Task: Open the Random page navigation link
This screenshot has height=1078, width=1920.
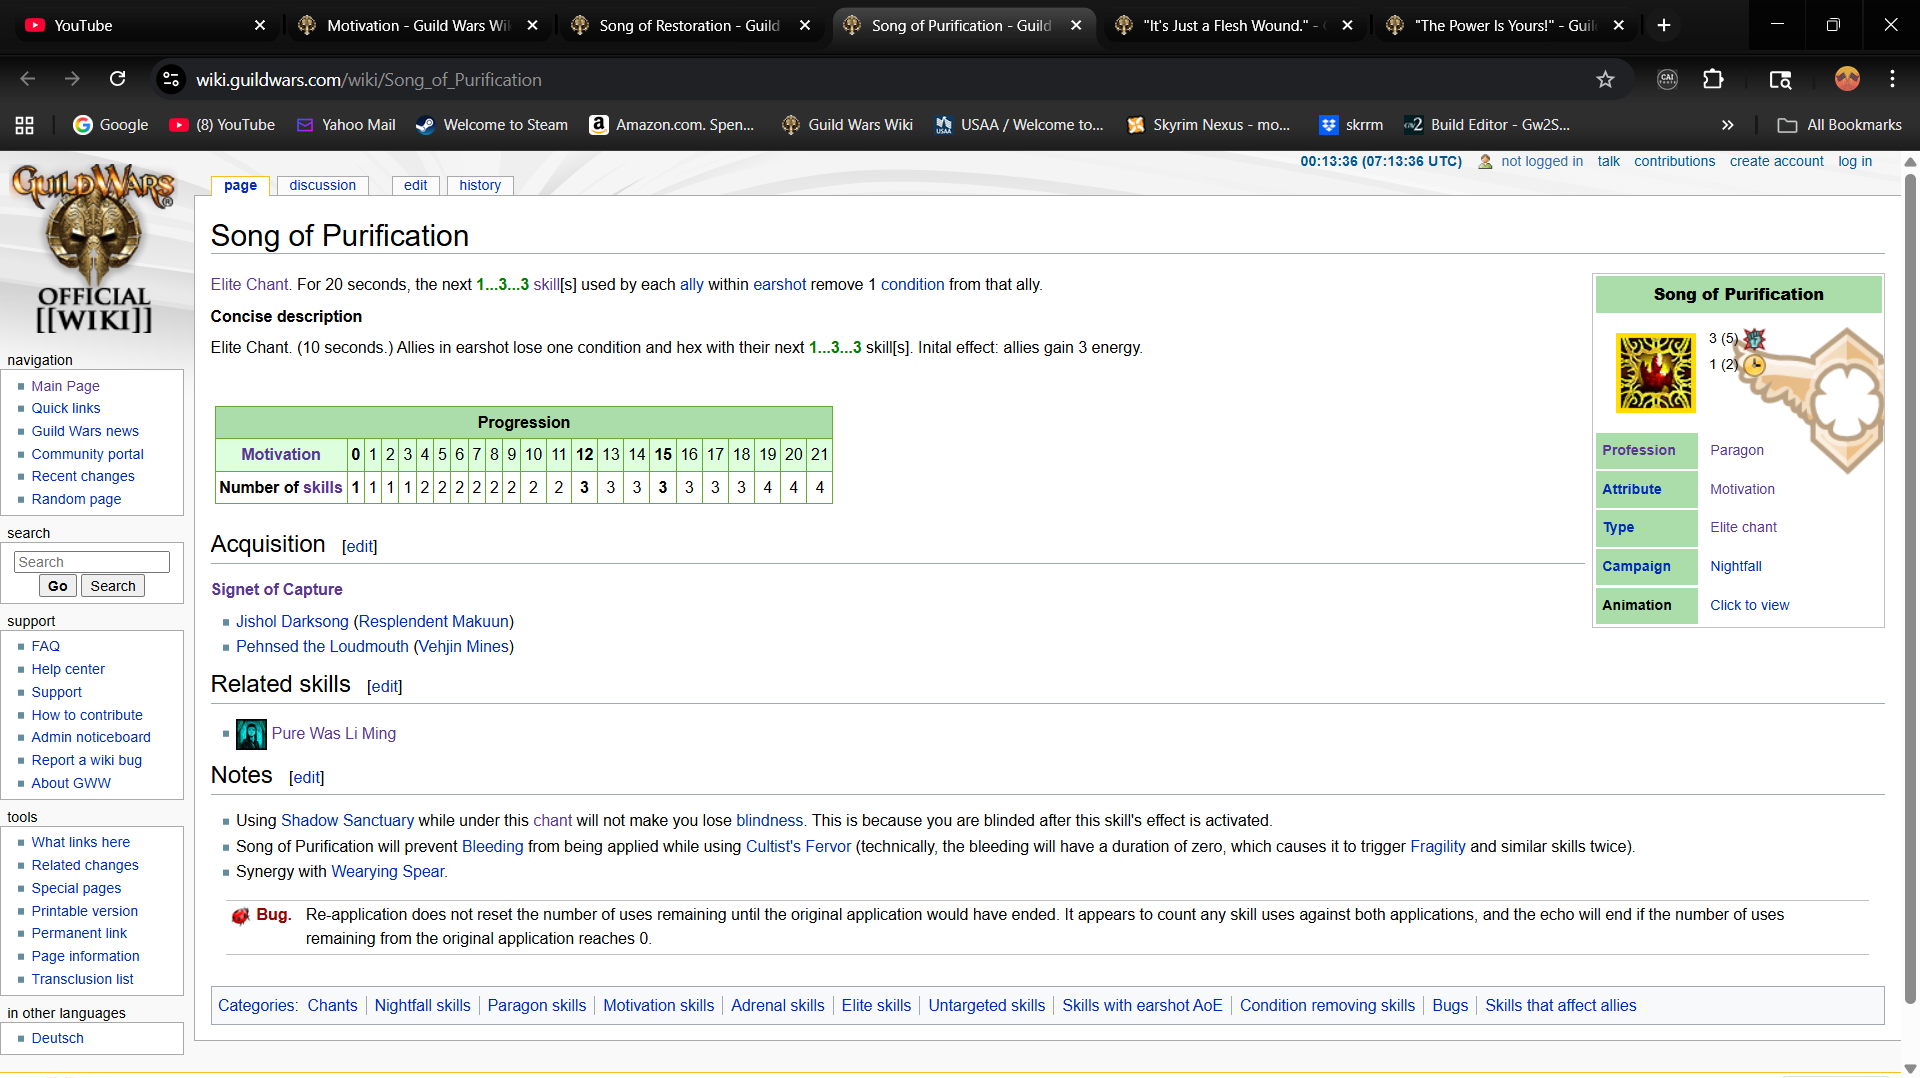Action: (x=76, y=499)
